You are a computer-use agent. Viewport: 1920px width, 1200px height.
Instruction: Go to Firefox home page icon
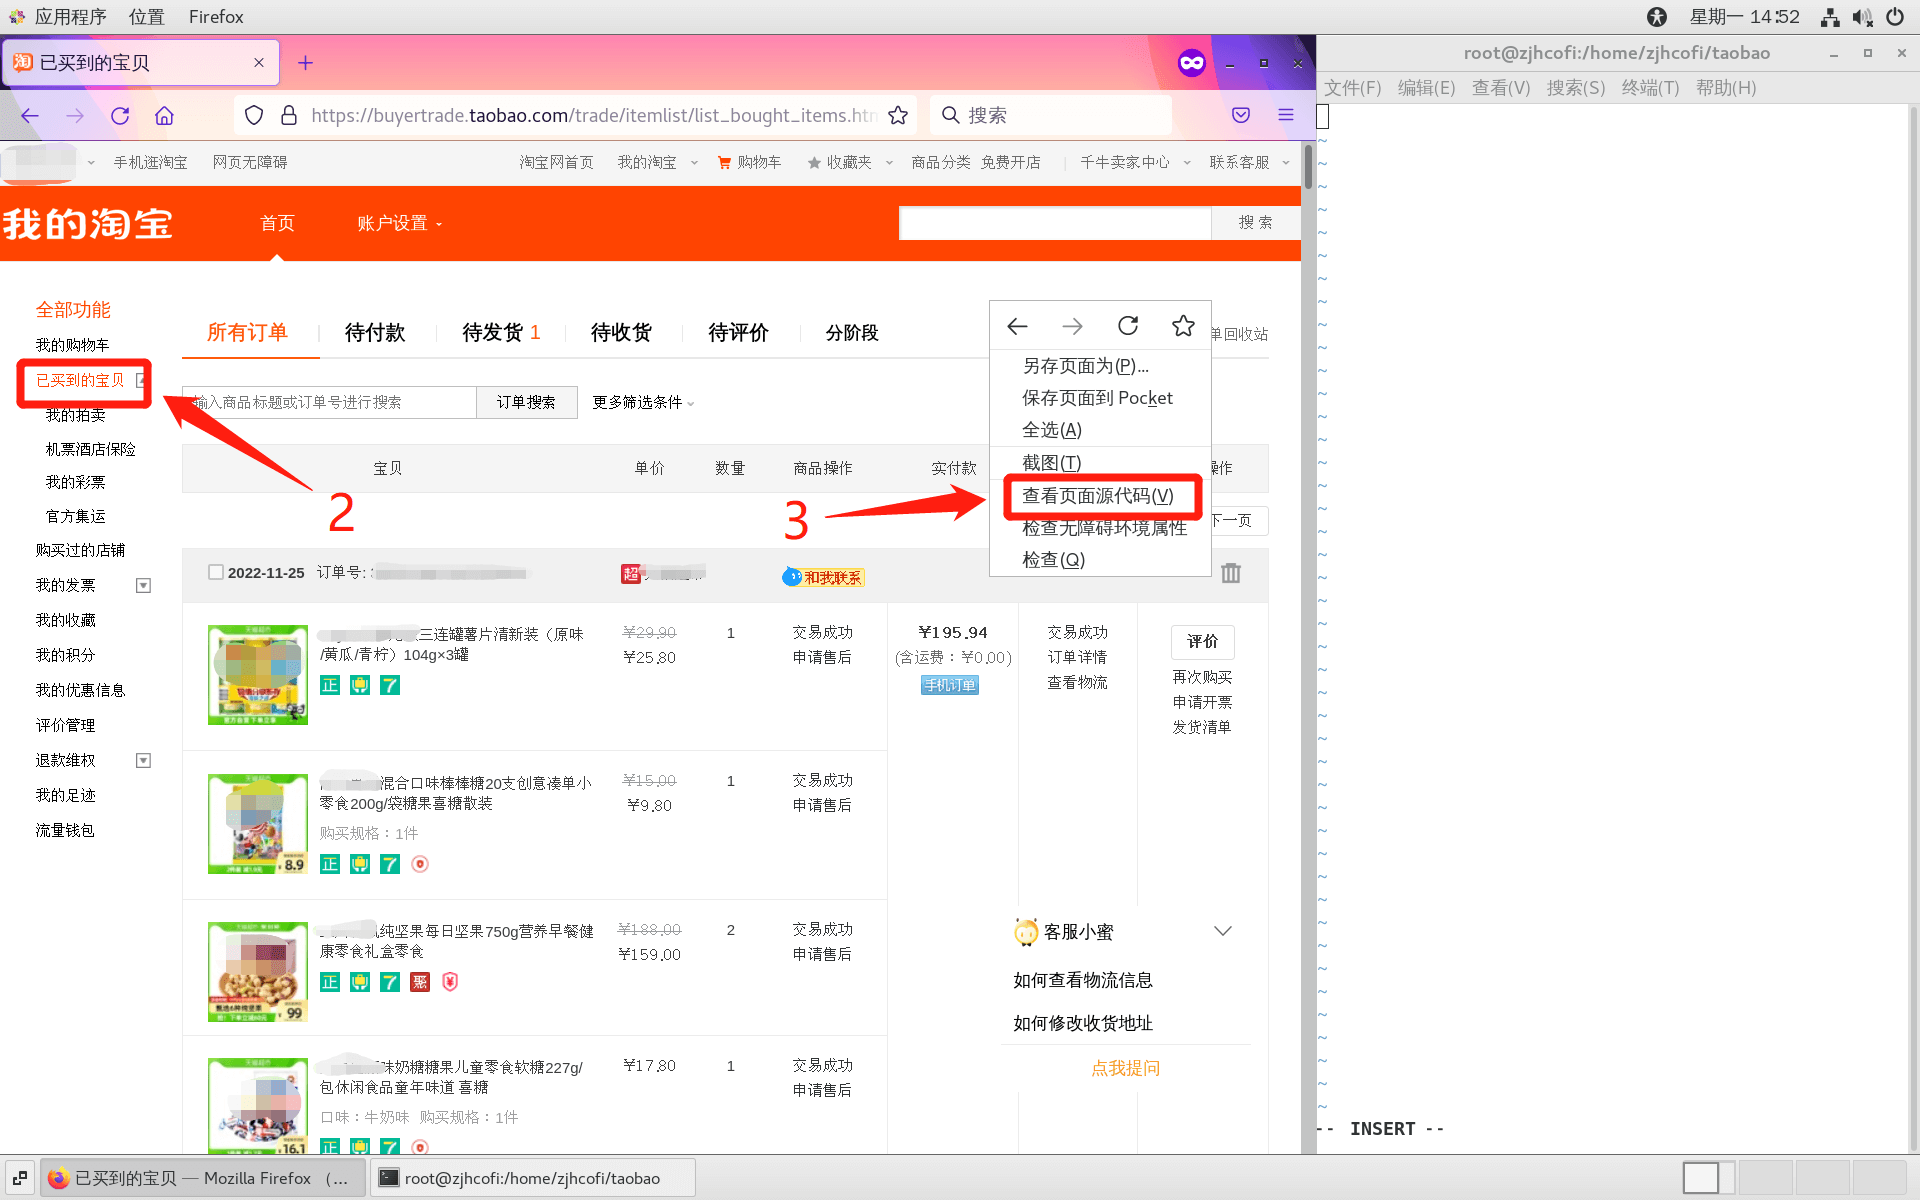pyautogui.click(x=165, y=116)
